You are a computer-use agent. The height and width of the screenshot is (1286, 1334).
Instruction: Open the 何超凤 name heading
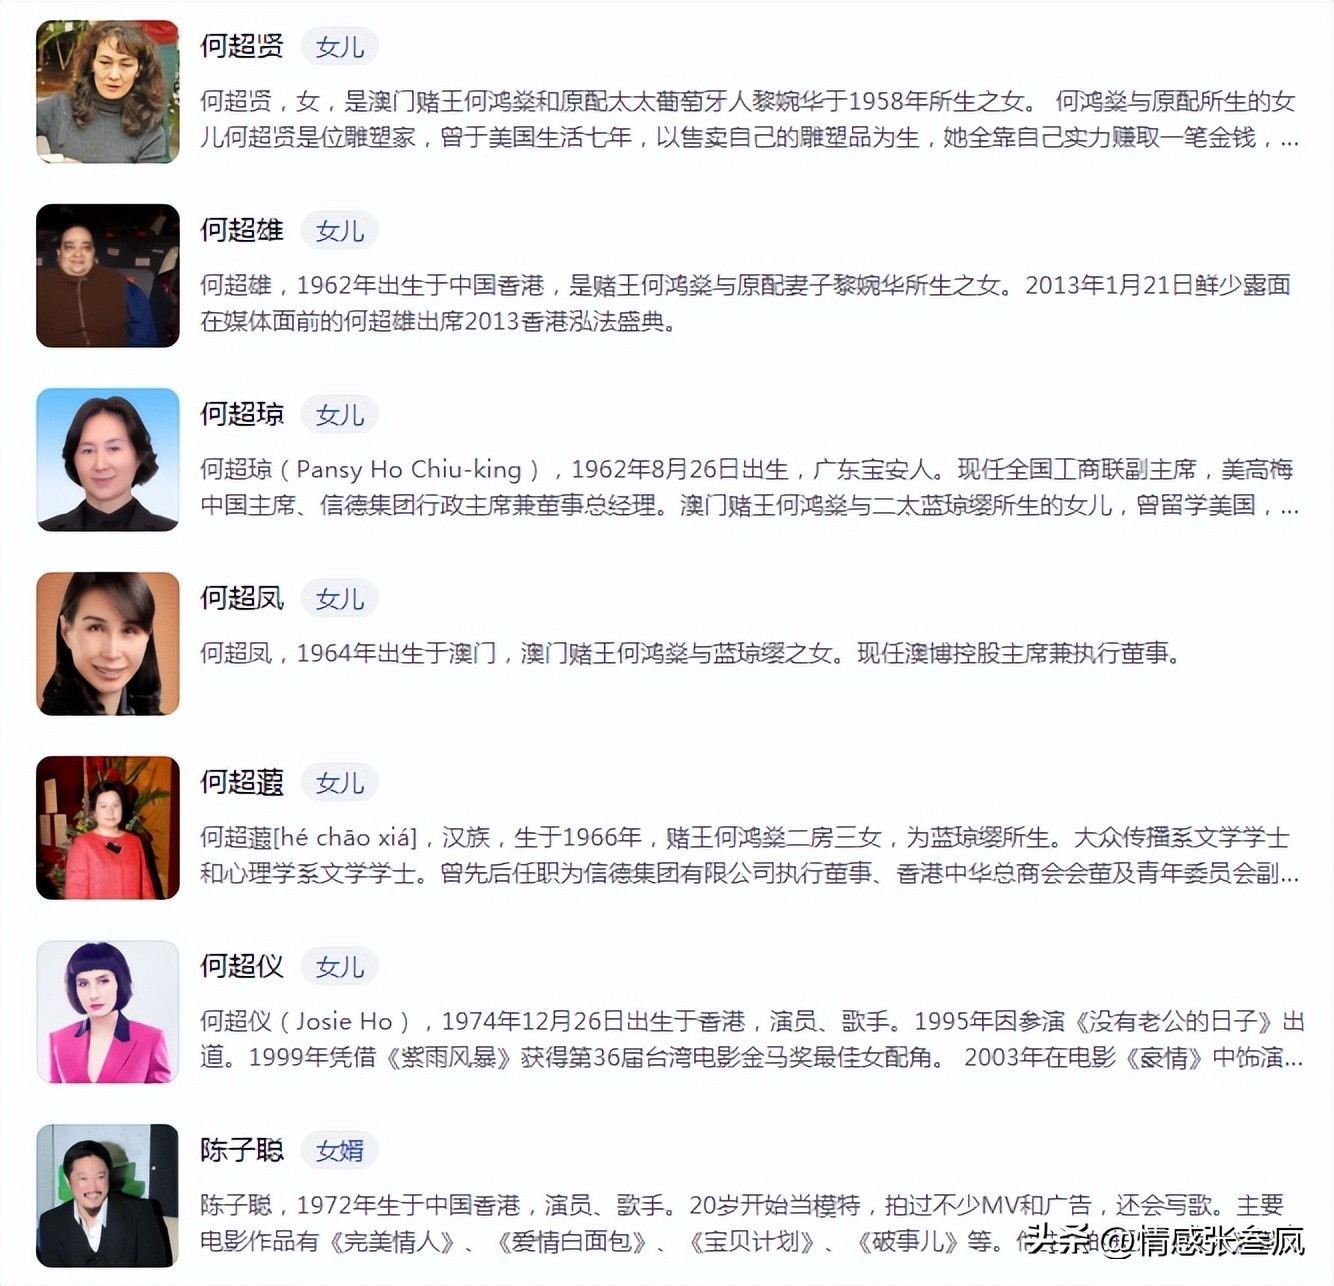(x=242, y=598)
